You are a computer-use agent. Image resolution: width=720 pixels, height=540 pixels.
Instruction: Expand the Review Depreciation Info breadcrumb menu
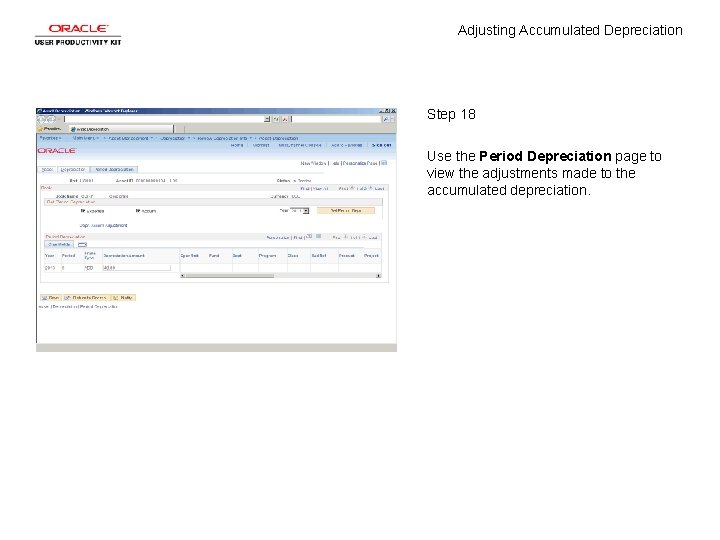[x=225, y=138]
